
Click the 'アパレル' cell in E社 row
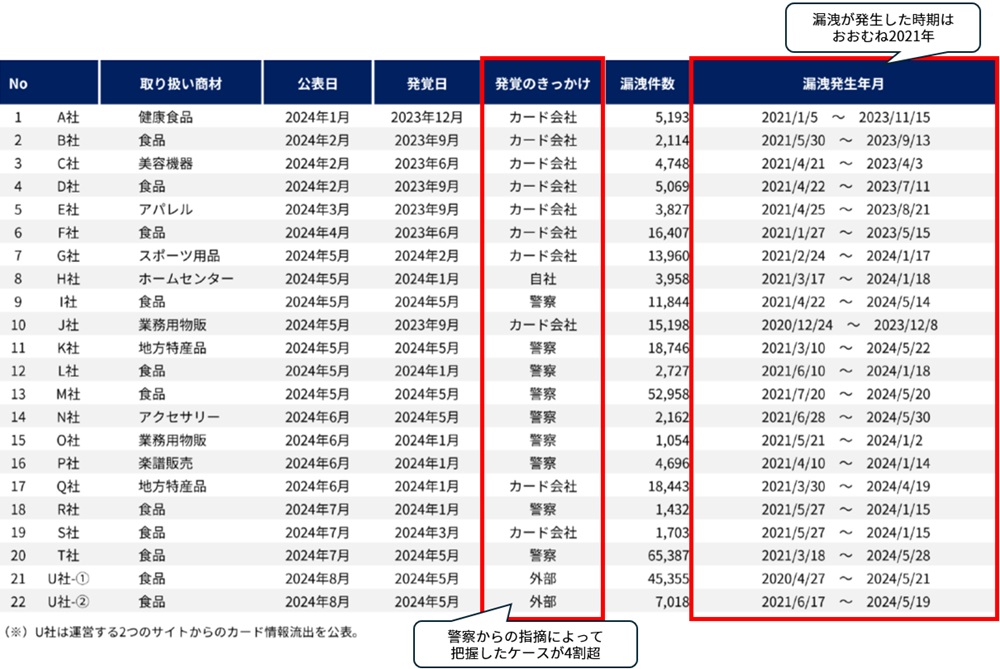(165, 209)
